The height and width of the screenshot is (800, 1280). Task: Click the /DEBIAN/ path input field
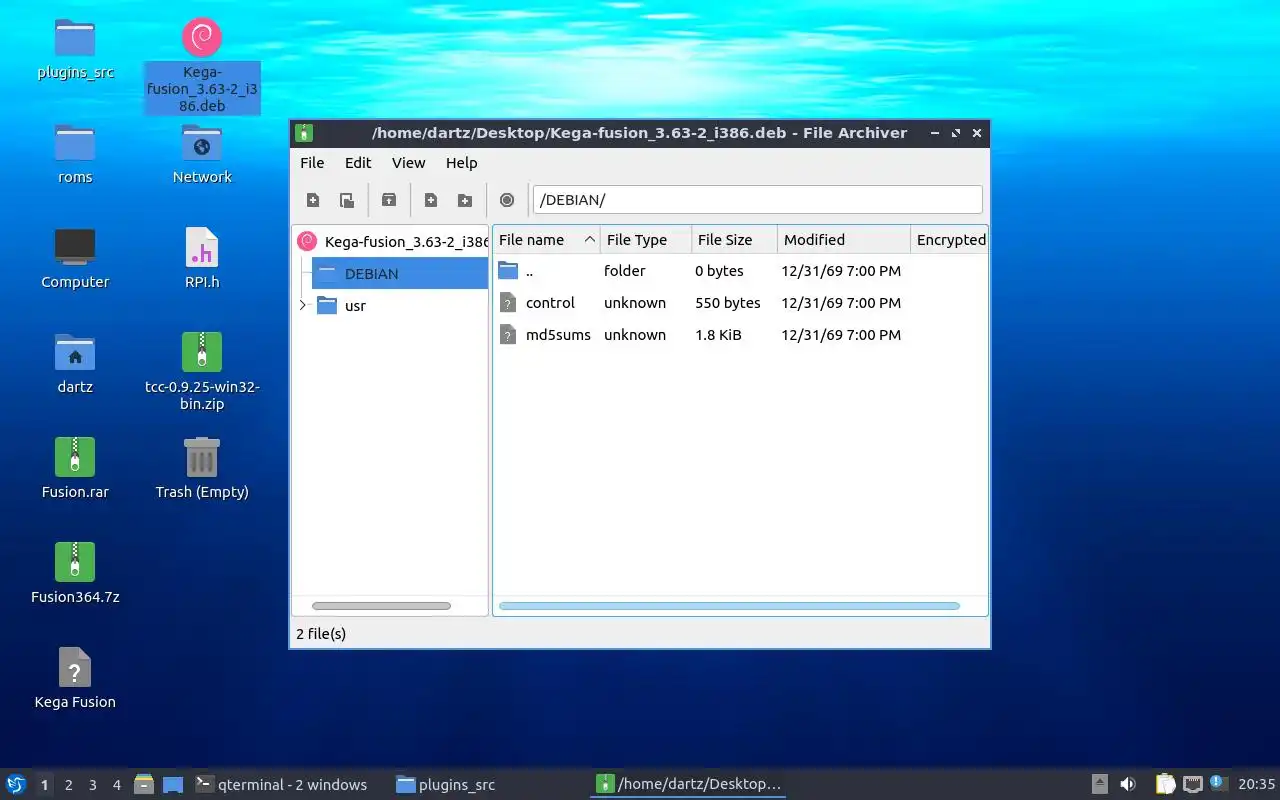tap(757, 200)
